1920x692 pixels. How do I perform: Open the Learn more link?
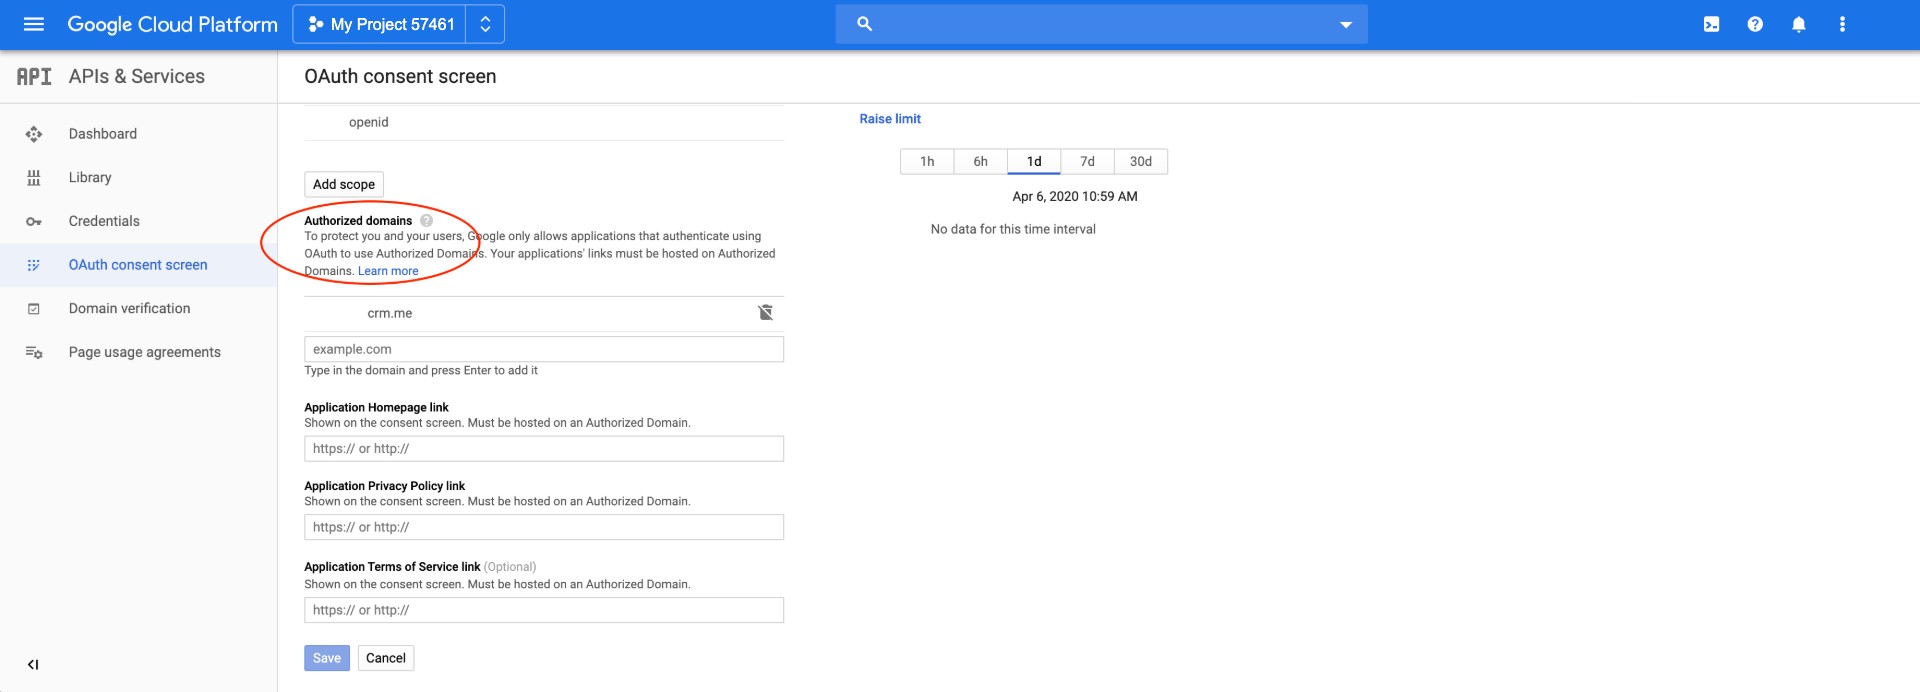(388, 271)
